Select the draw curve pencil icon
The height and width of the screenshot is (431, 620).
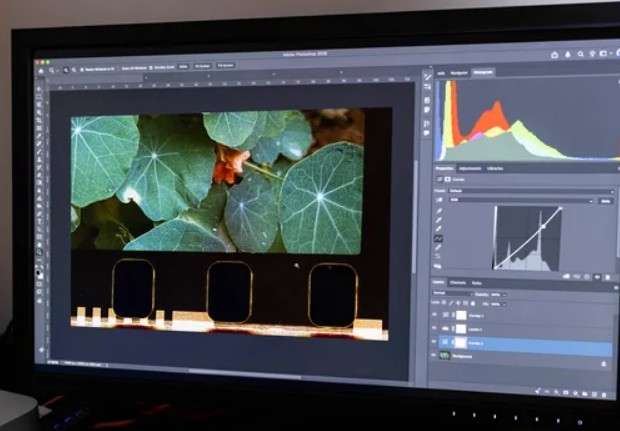tap(438, 248)
